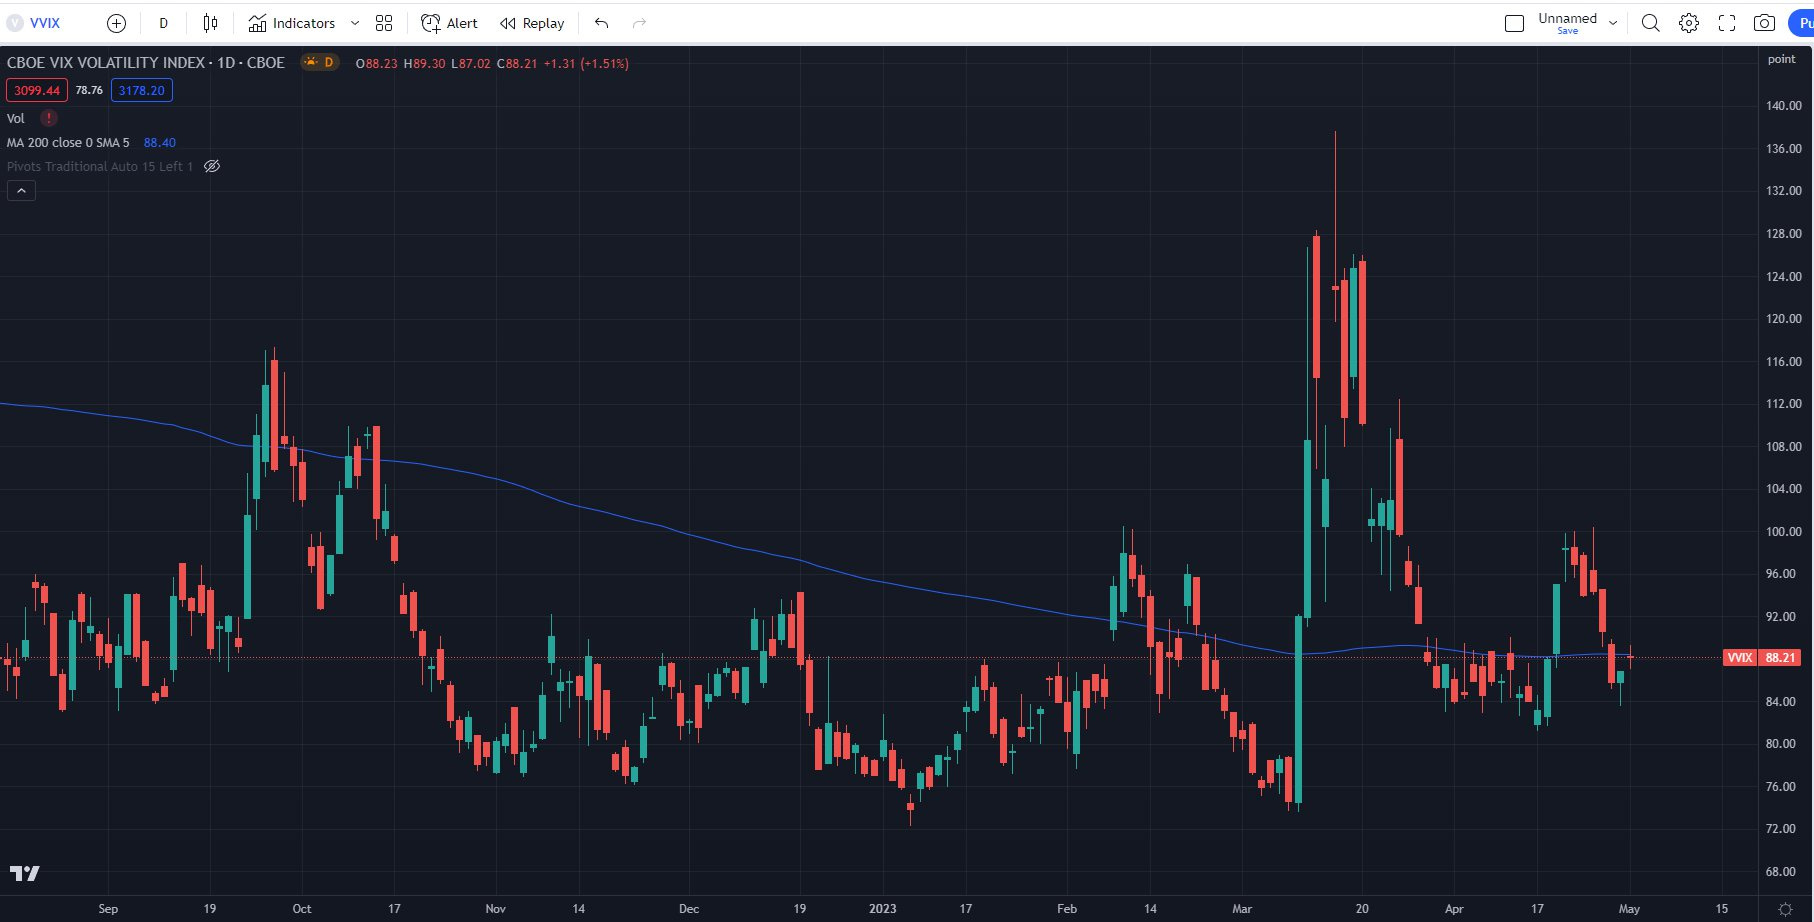The height and width of the screenshot is (922, 1814).
Task: Click the 72.00 price axis level
Action: coord(1781,829)
